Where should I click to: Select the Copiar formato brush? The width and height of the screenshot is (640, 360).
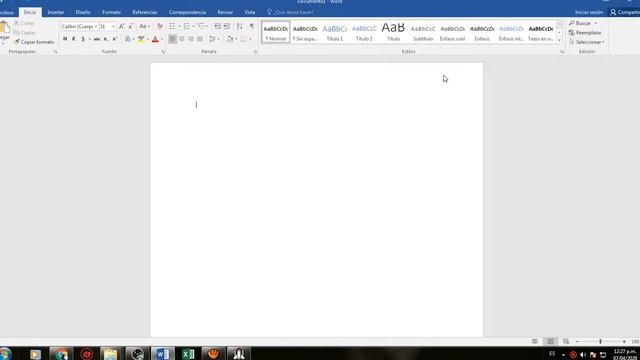[34, 42]
